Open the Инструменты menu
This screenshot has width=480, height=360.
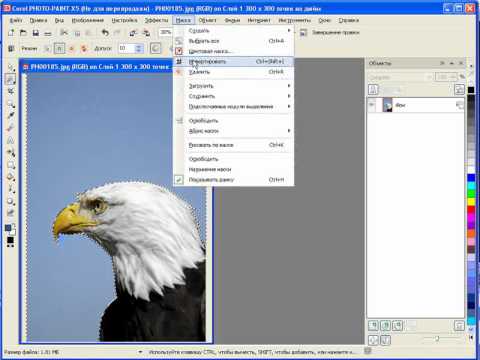[295, 20]
